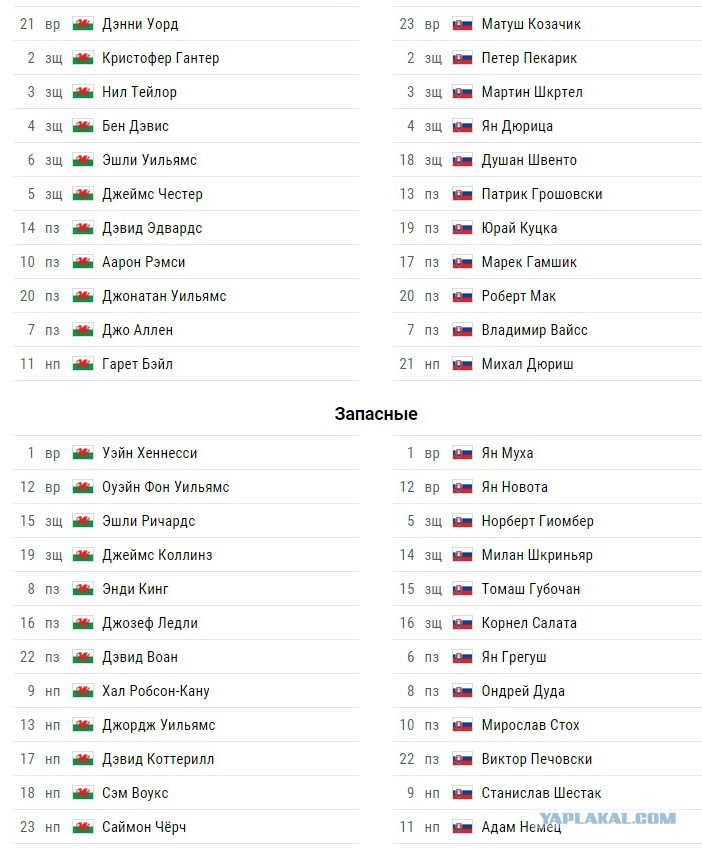This screenshot has width=702, height=848.
Task: Click the Slovakia flag next to Милан Шкриньяр
Action: pyautogui.click(x=462, y=555)
